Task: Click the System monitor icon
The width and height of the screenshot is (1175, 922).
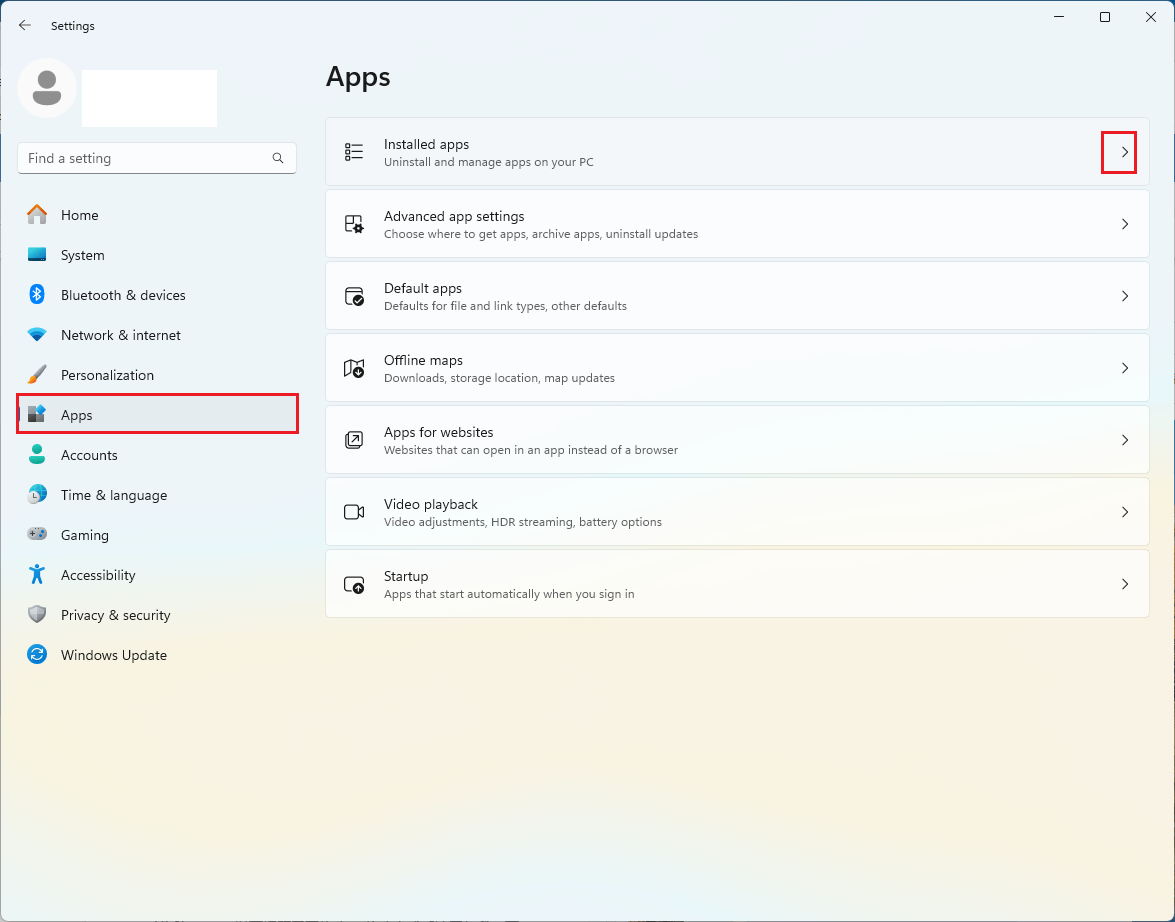Action: tap(37, 255)
